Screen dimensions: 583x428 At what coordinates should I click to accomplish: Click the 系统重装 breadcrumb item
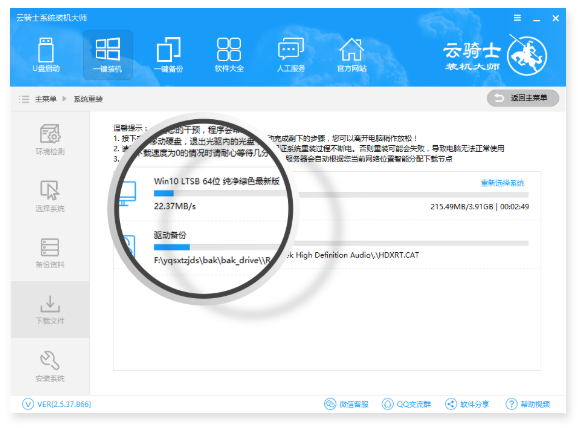click(x=88, y=99)
